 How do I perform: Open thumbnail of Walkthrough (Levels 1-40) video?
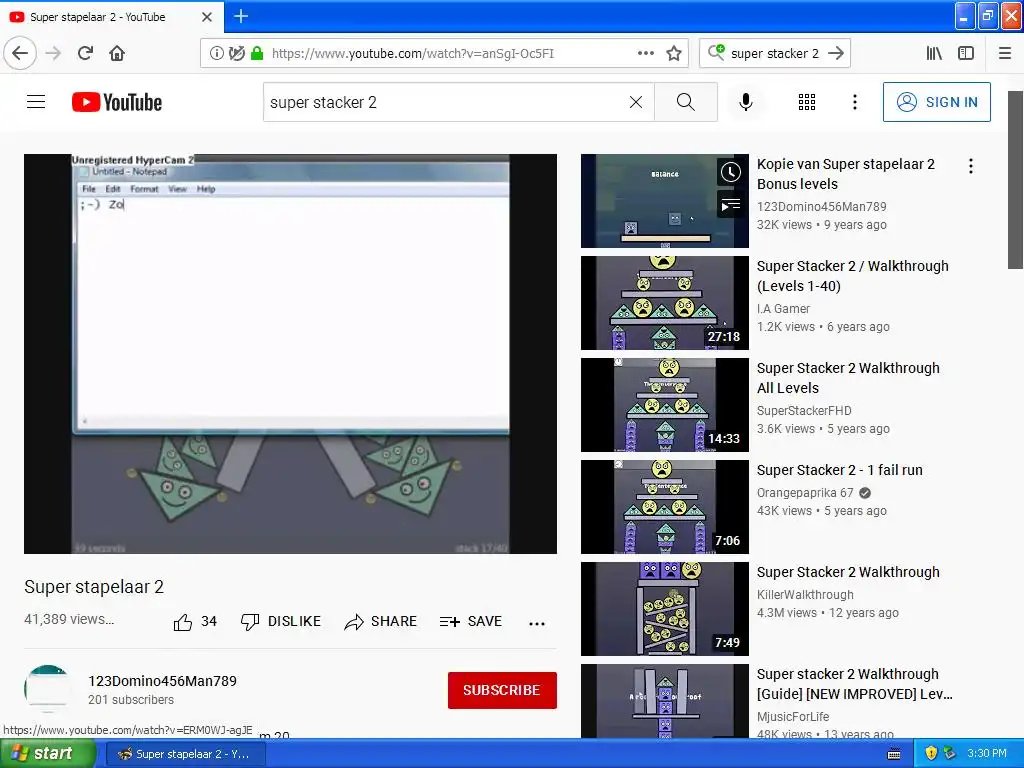pos(665,302)
